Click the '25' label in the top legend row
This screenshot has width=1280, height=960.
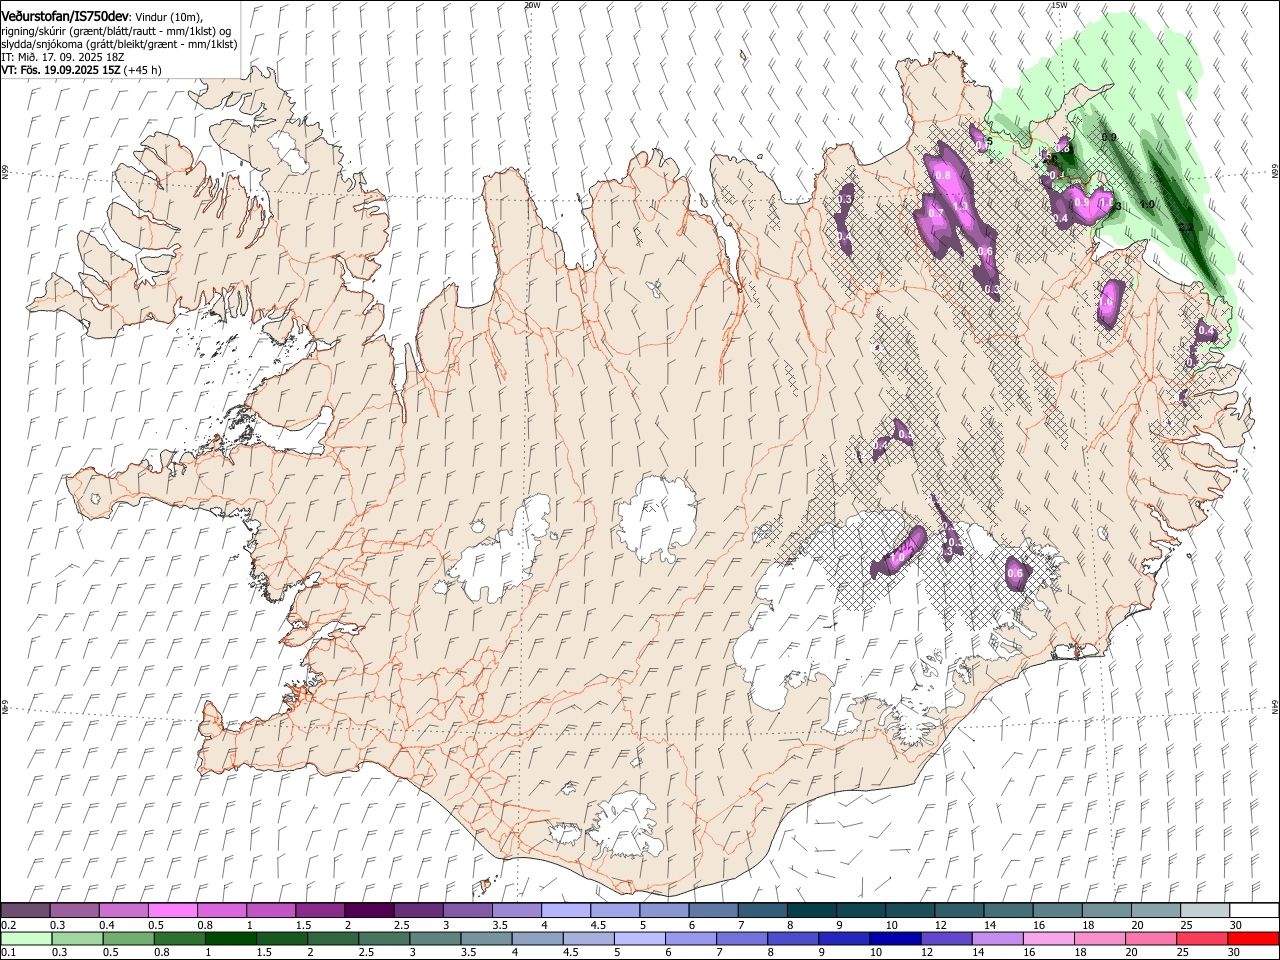tap(1186, 925)
